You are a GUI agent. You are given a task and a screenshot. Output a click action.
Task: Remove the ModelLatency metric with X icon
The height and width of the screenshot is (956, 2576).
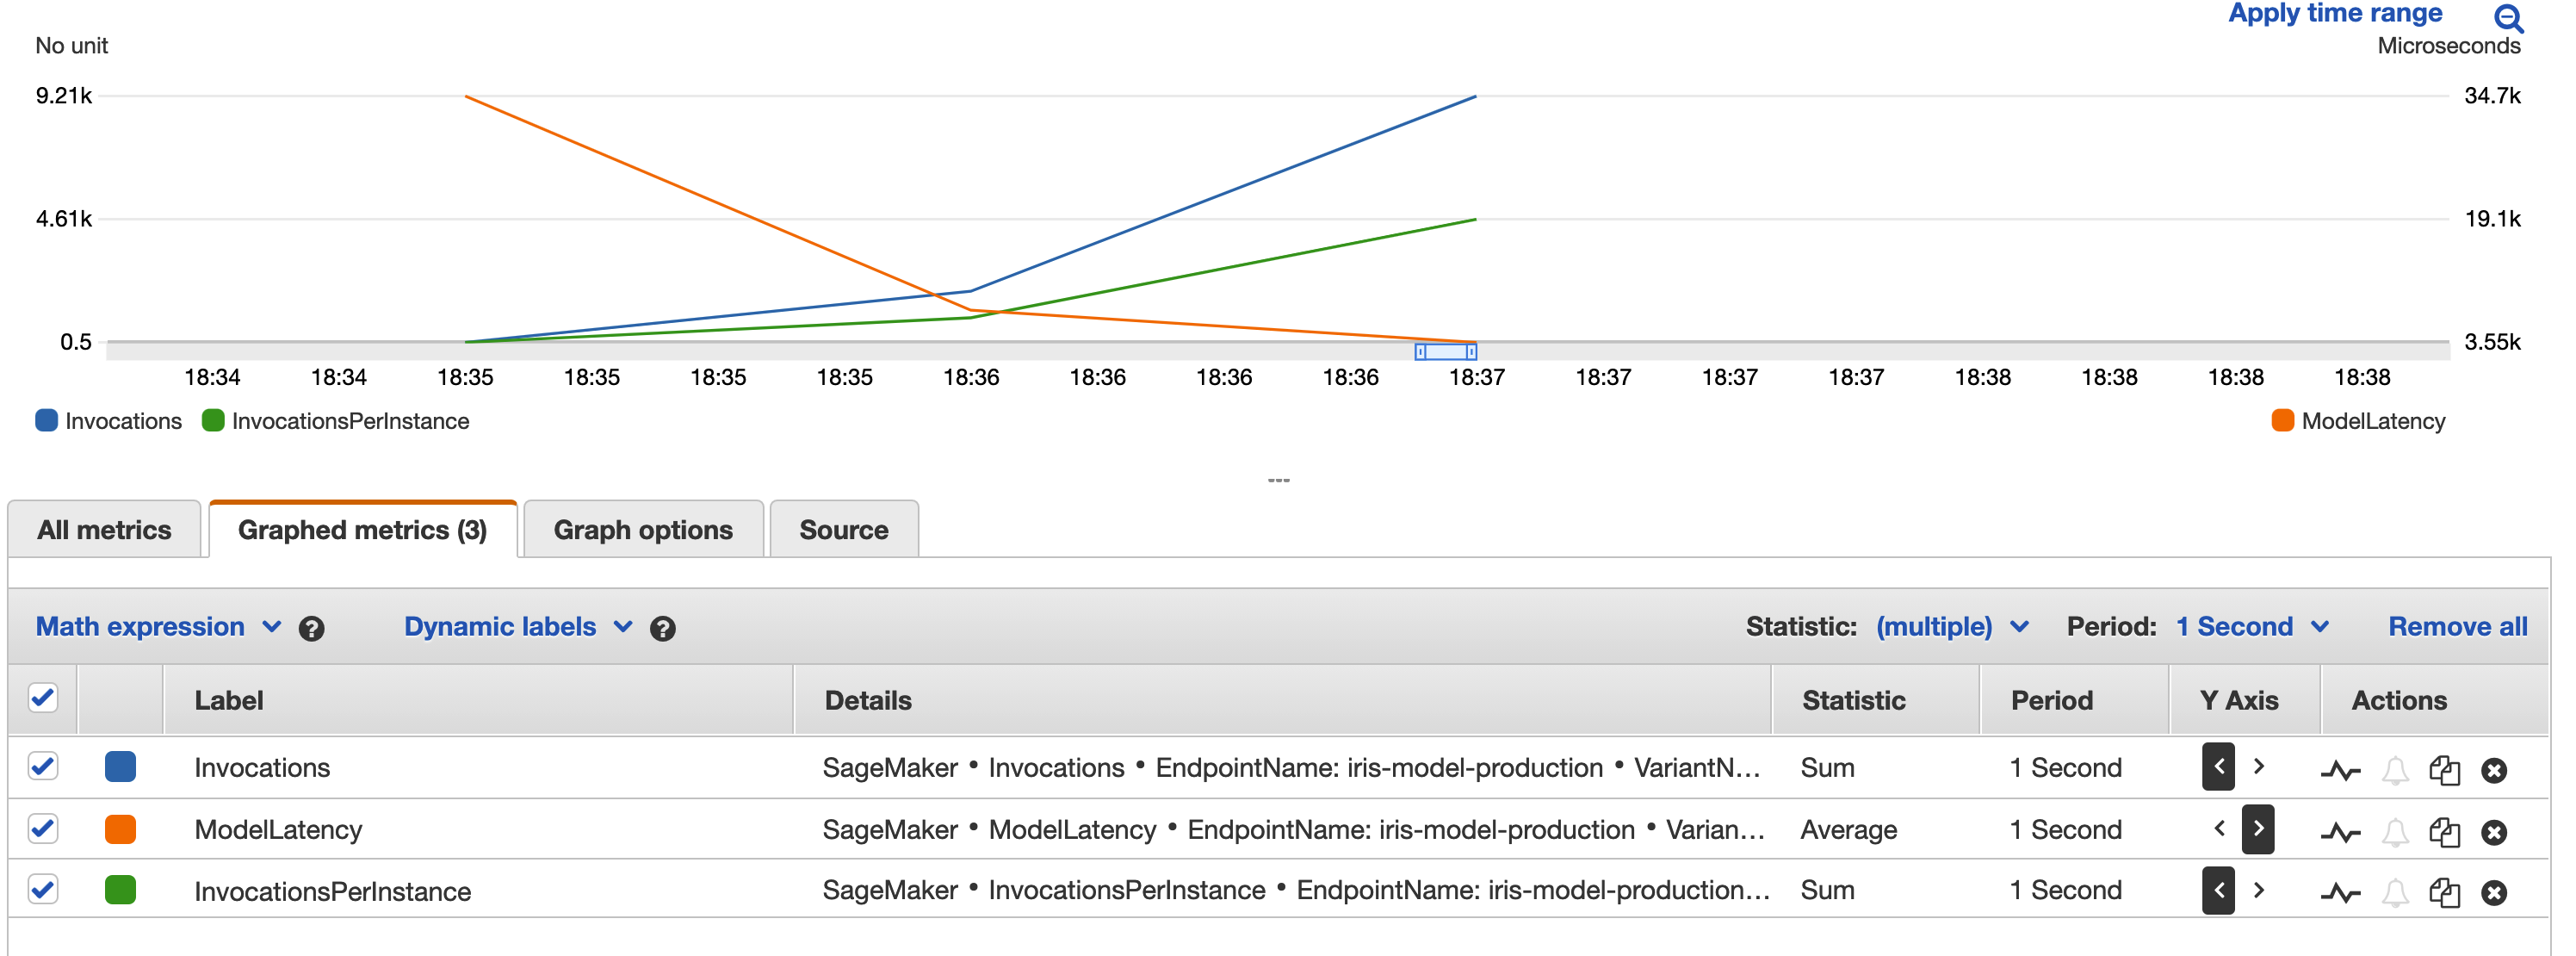point(2494,832)
